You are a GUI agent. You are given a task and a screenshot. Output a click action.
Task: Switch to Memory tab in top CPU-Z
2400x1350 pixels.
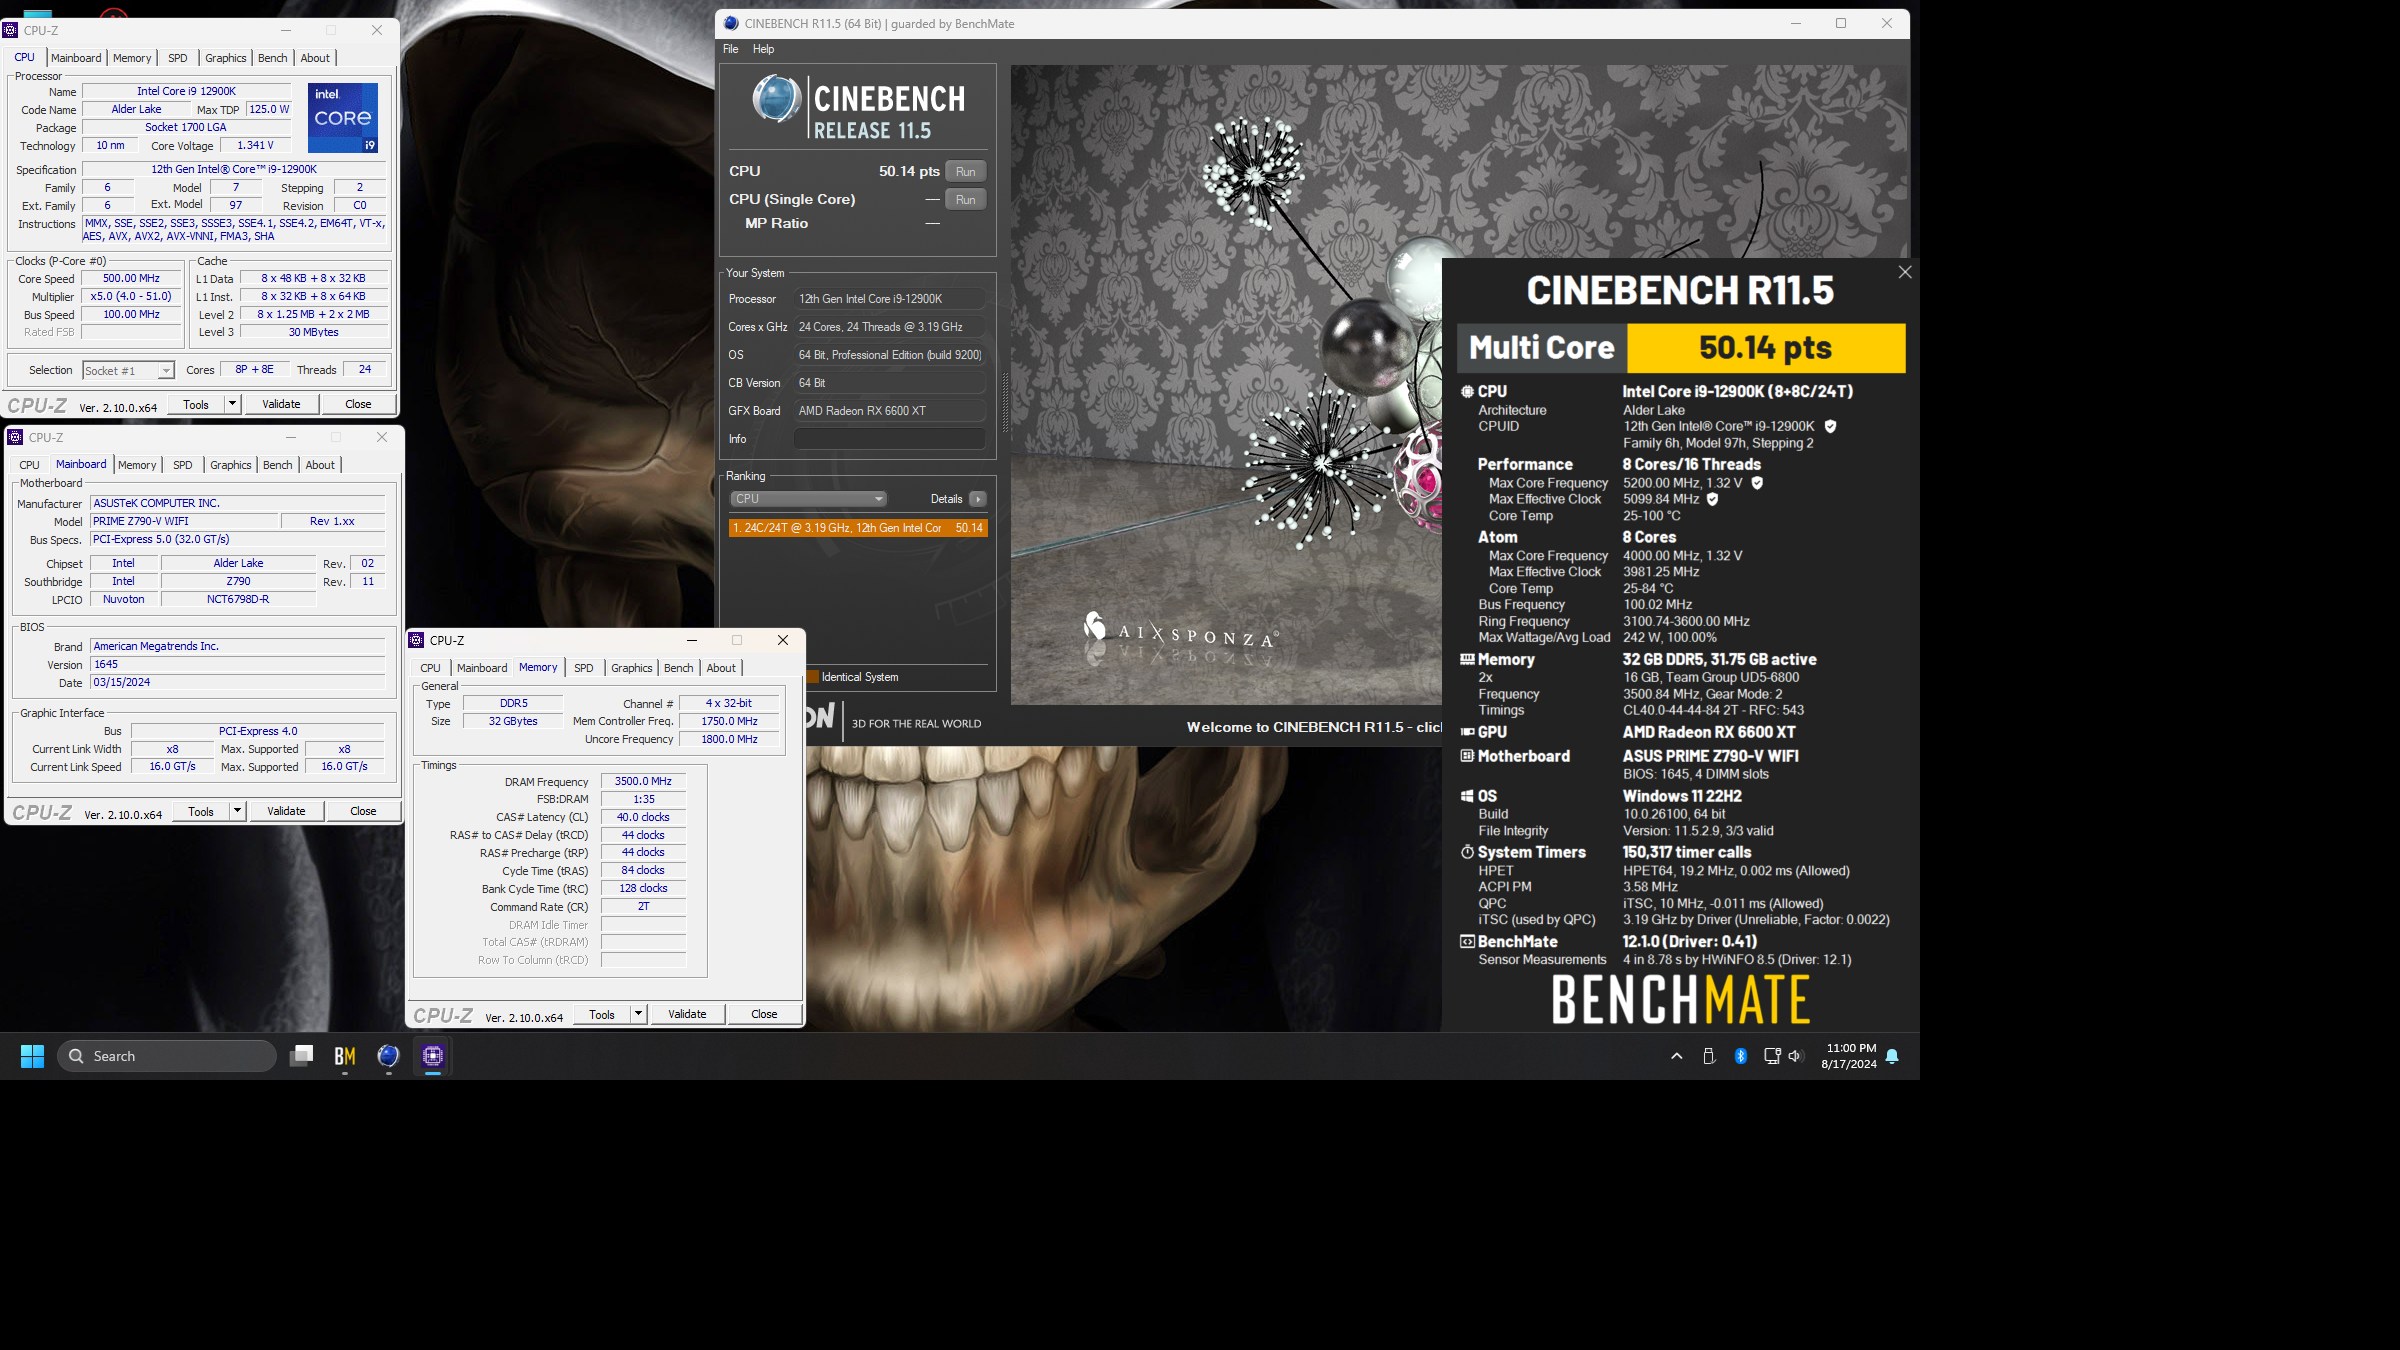coord(132,58)
